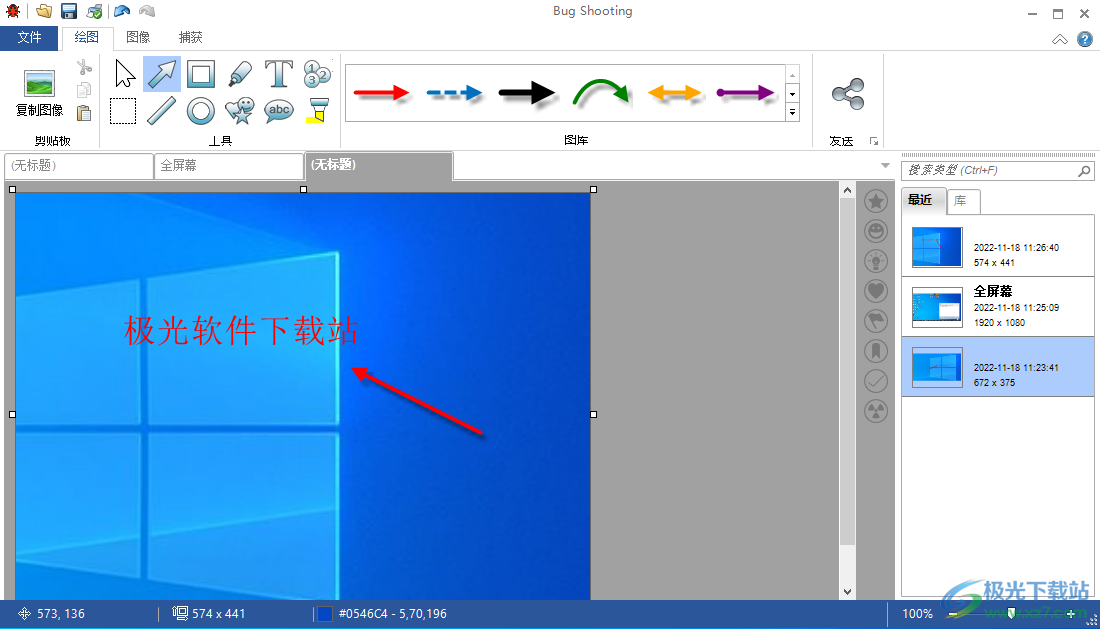Image resolution: width=1100 pixels, height=629 pixels.
Task: Select the arrow drawing tool
Action: click(162, 74)
